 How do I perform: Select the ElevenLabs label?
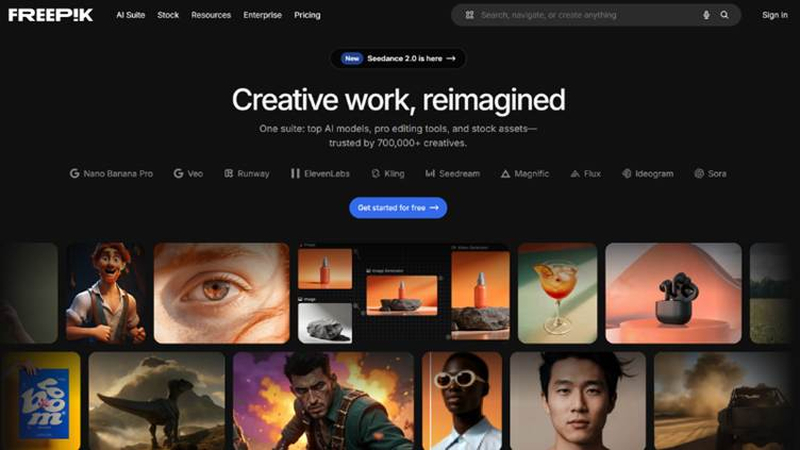327,173
